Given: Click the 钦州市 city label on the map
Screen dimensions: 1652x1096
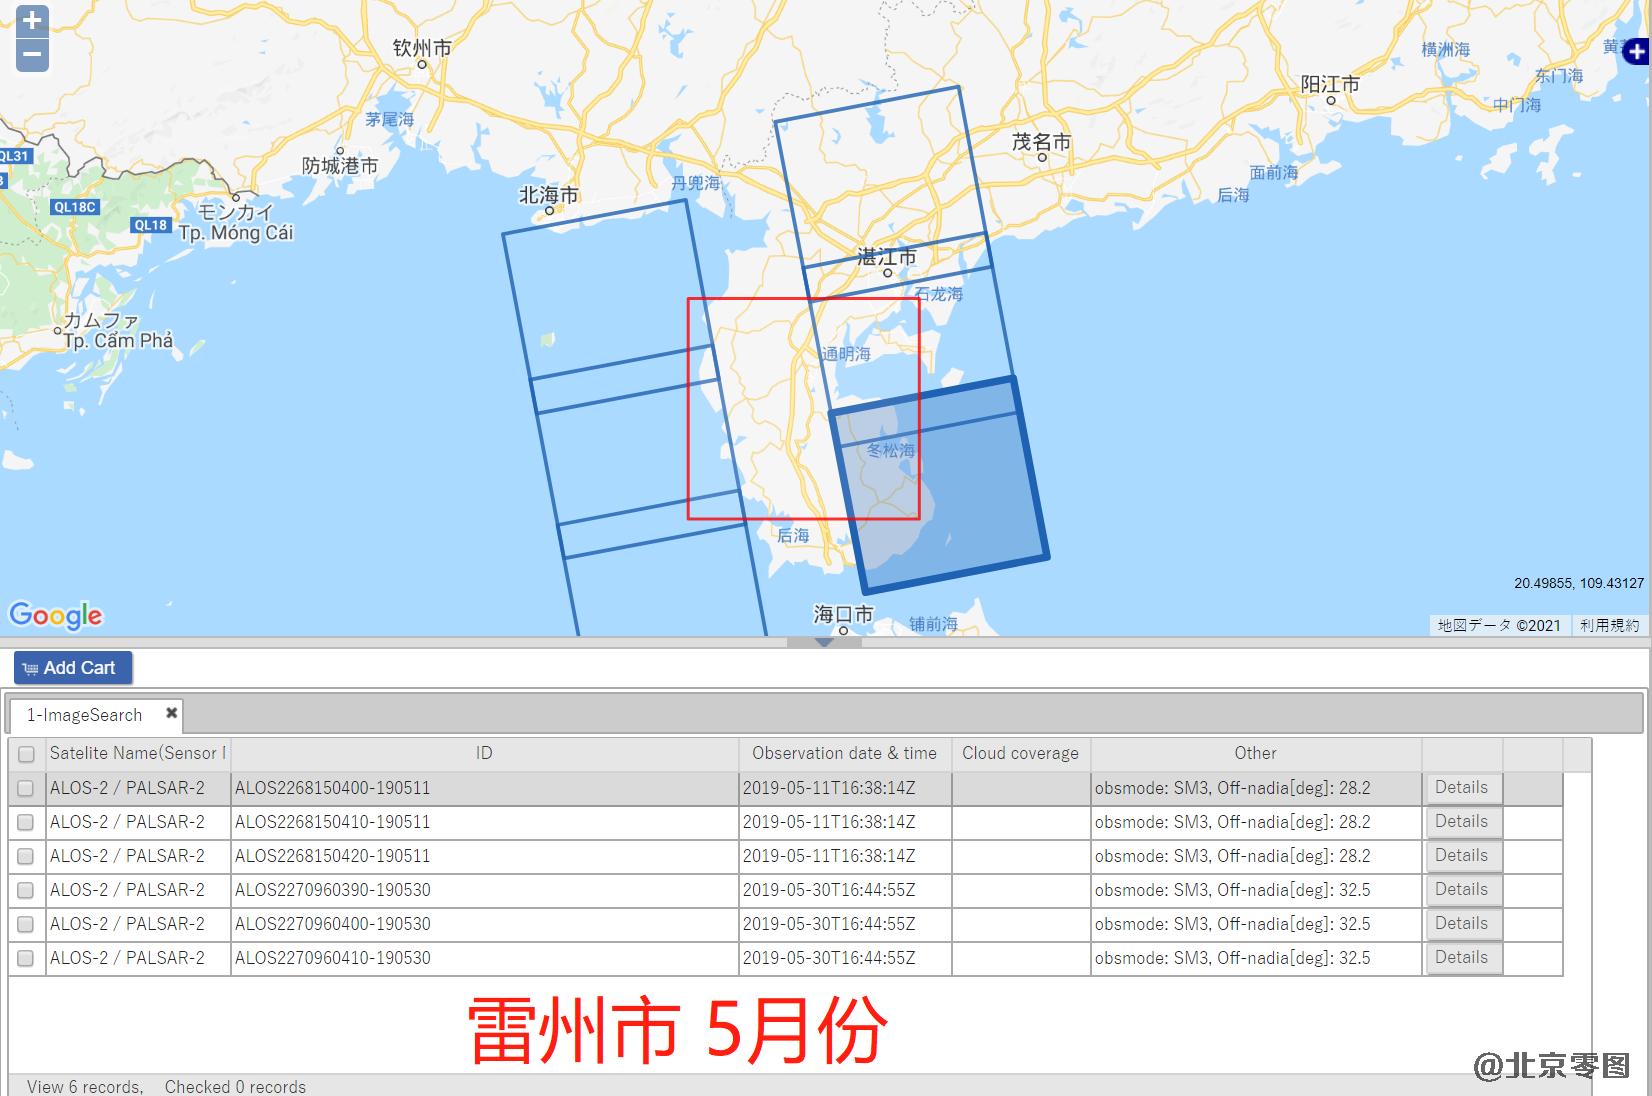Looking at the screenshot, I should point(422,48).
